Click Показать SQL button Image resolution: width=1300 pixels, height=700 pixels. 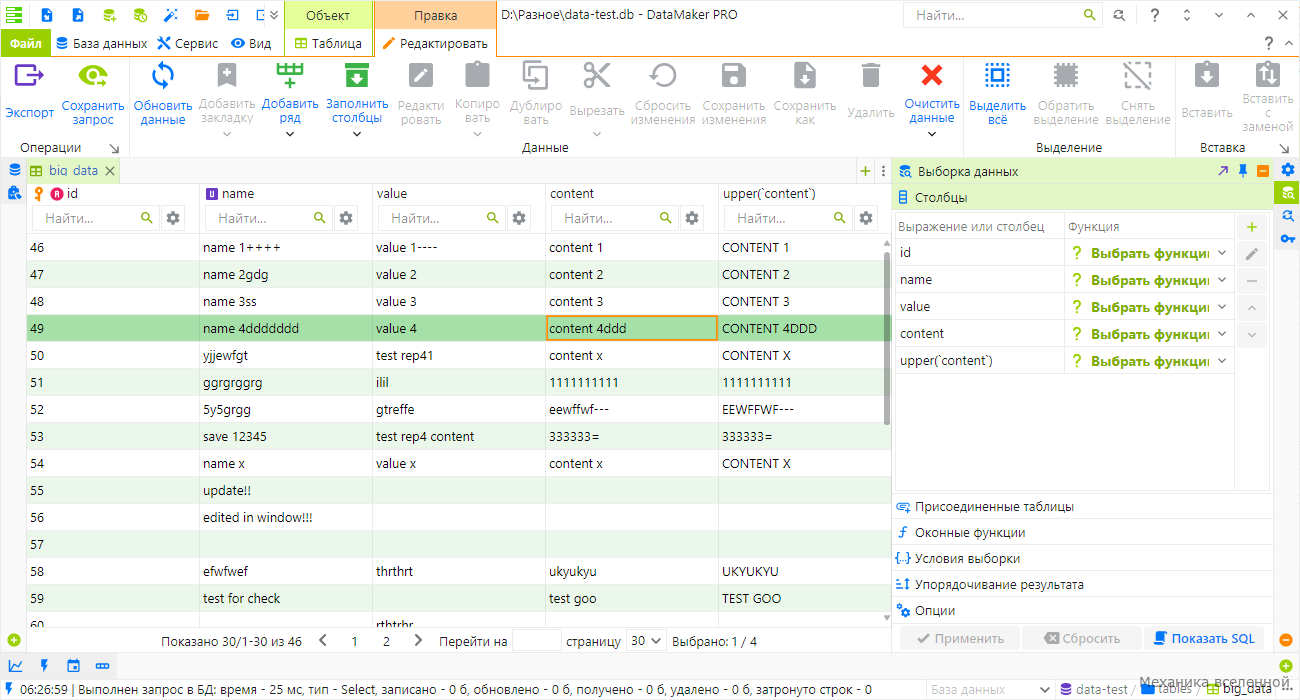point(1205,638)
